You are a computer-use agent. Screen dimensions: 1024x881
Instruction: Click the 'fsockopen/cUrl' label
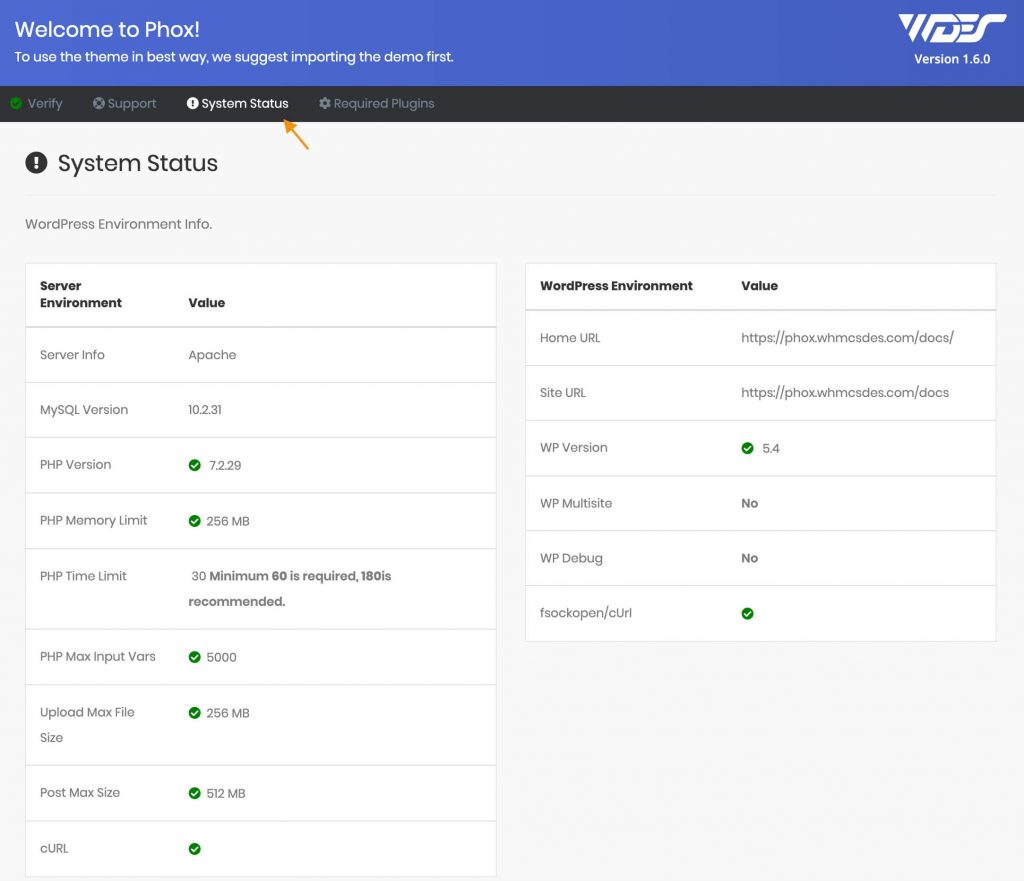[586, 613]
